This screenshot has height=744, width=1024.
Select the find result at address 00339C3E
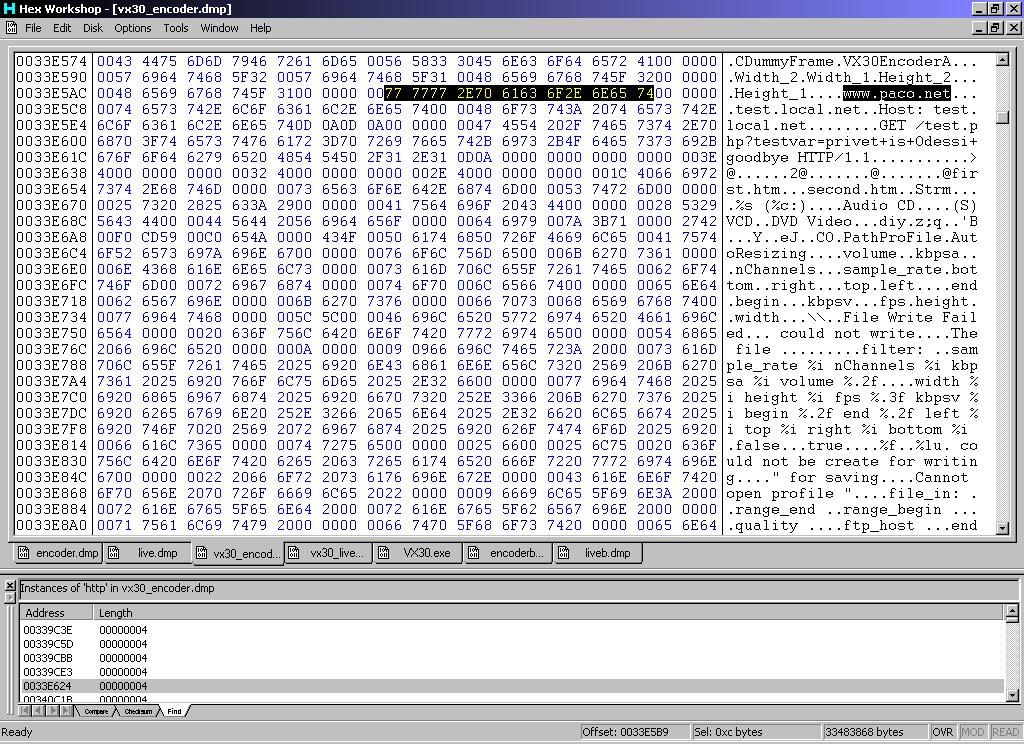[511, 630]
